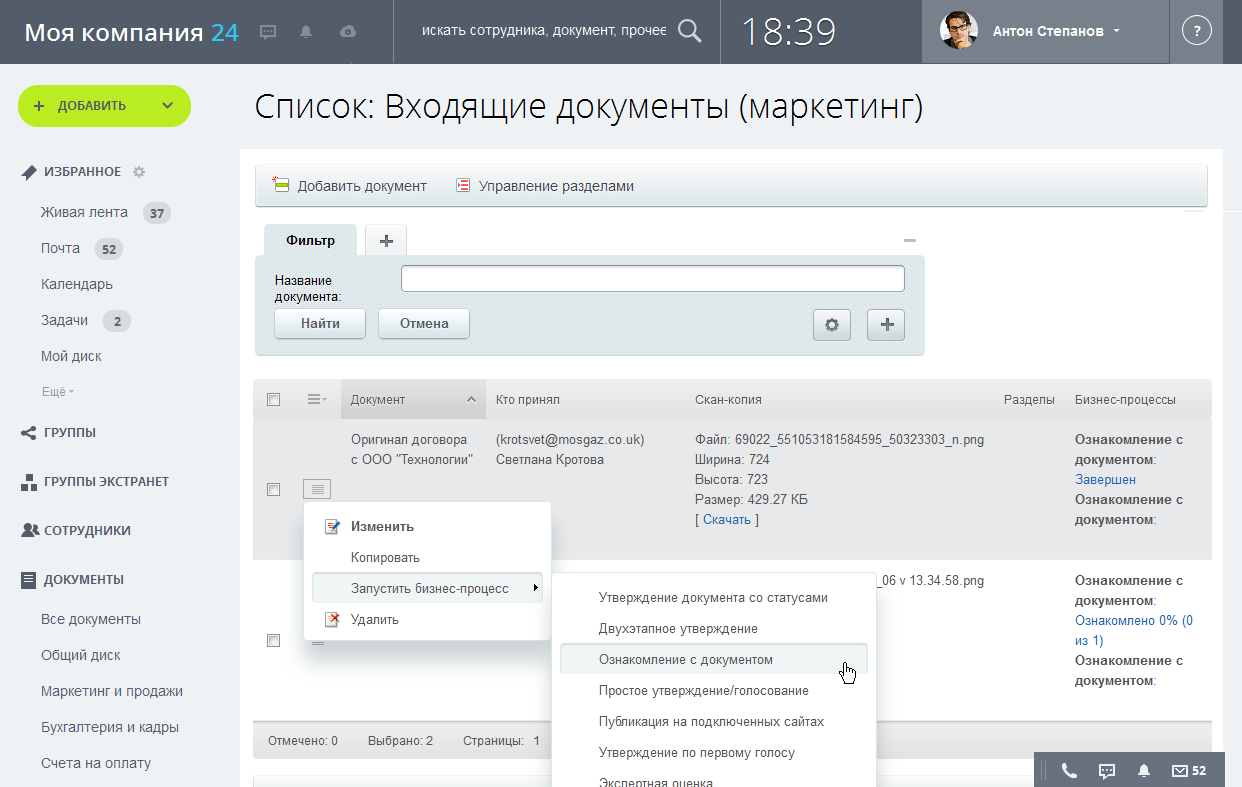Click the Favorites settings gear icon
Image resolution: width=1242 pixels, height=787 pixels.
139,172
